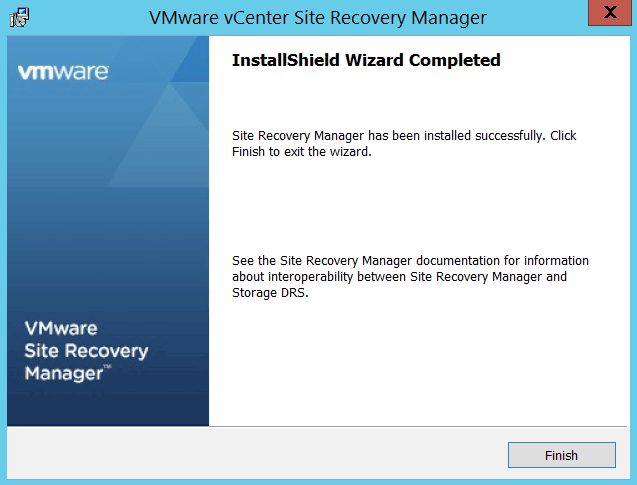The width and height of the screenshot is (637, 485).
Task: Click the word Completed in the heading
Action: (x=452, y=61)
